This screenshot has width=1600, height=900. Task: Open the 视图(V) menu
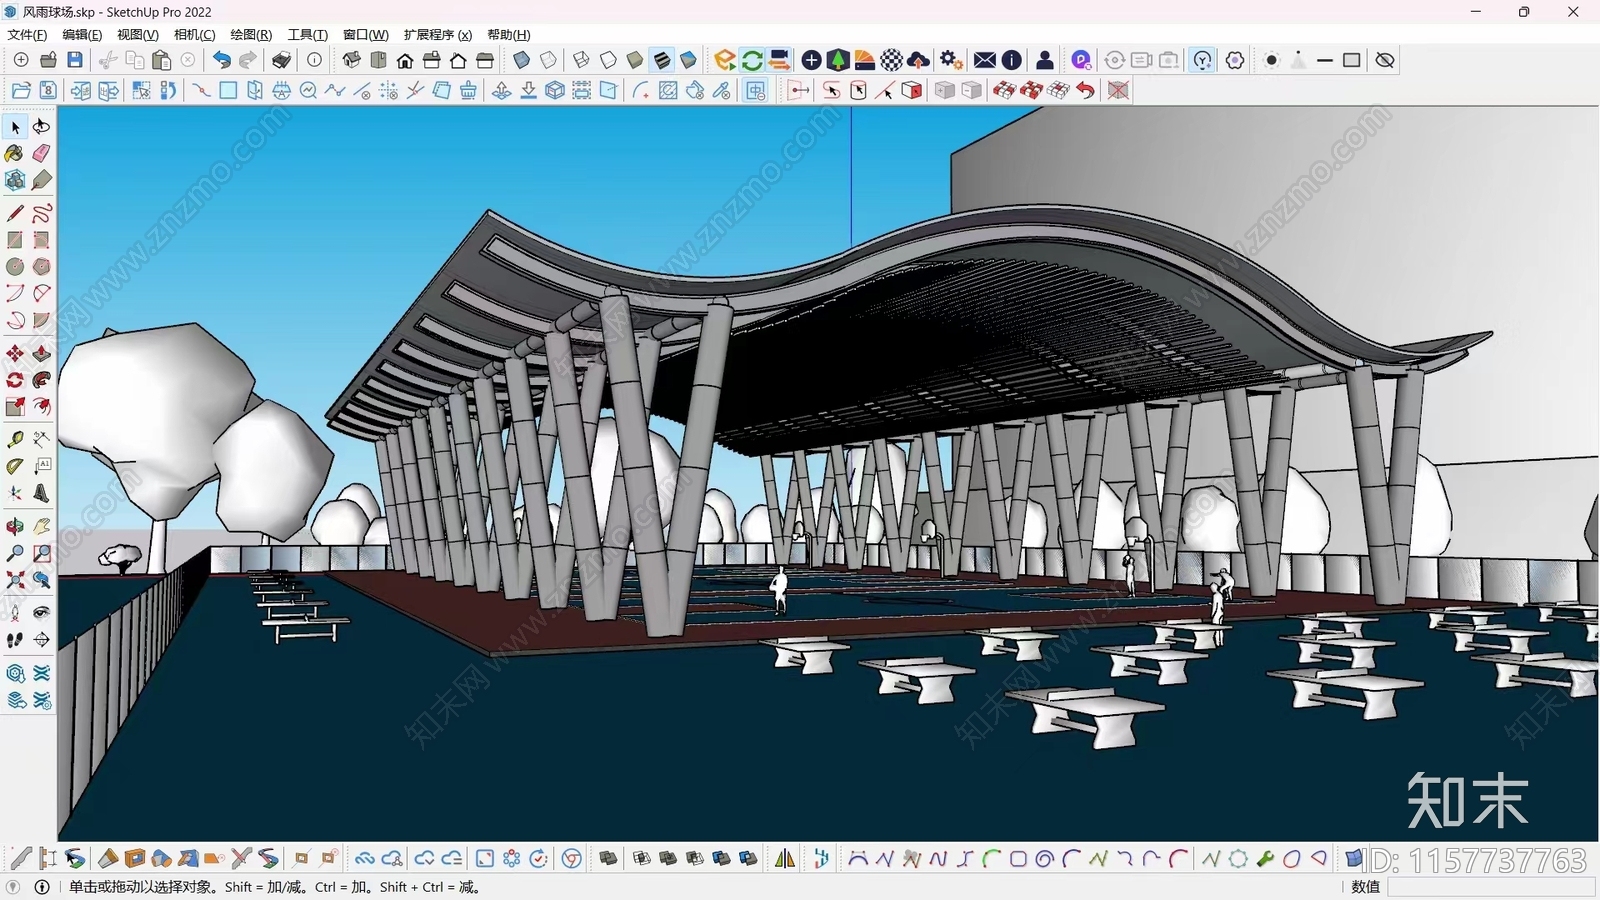pos(138,35)
